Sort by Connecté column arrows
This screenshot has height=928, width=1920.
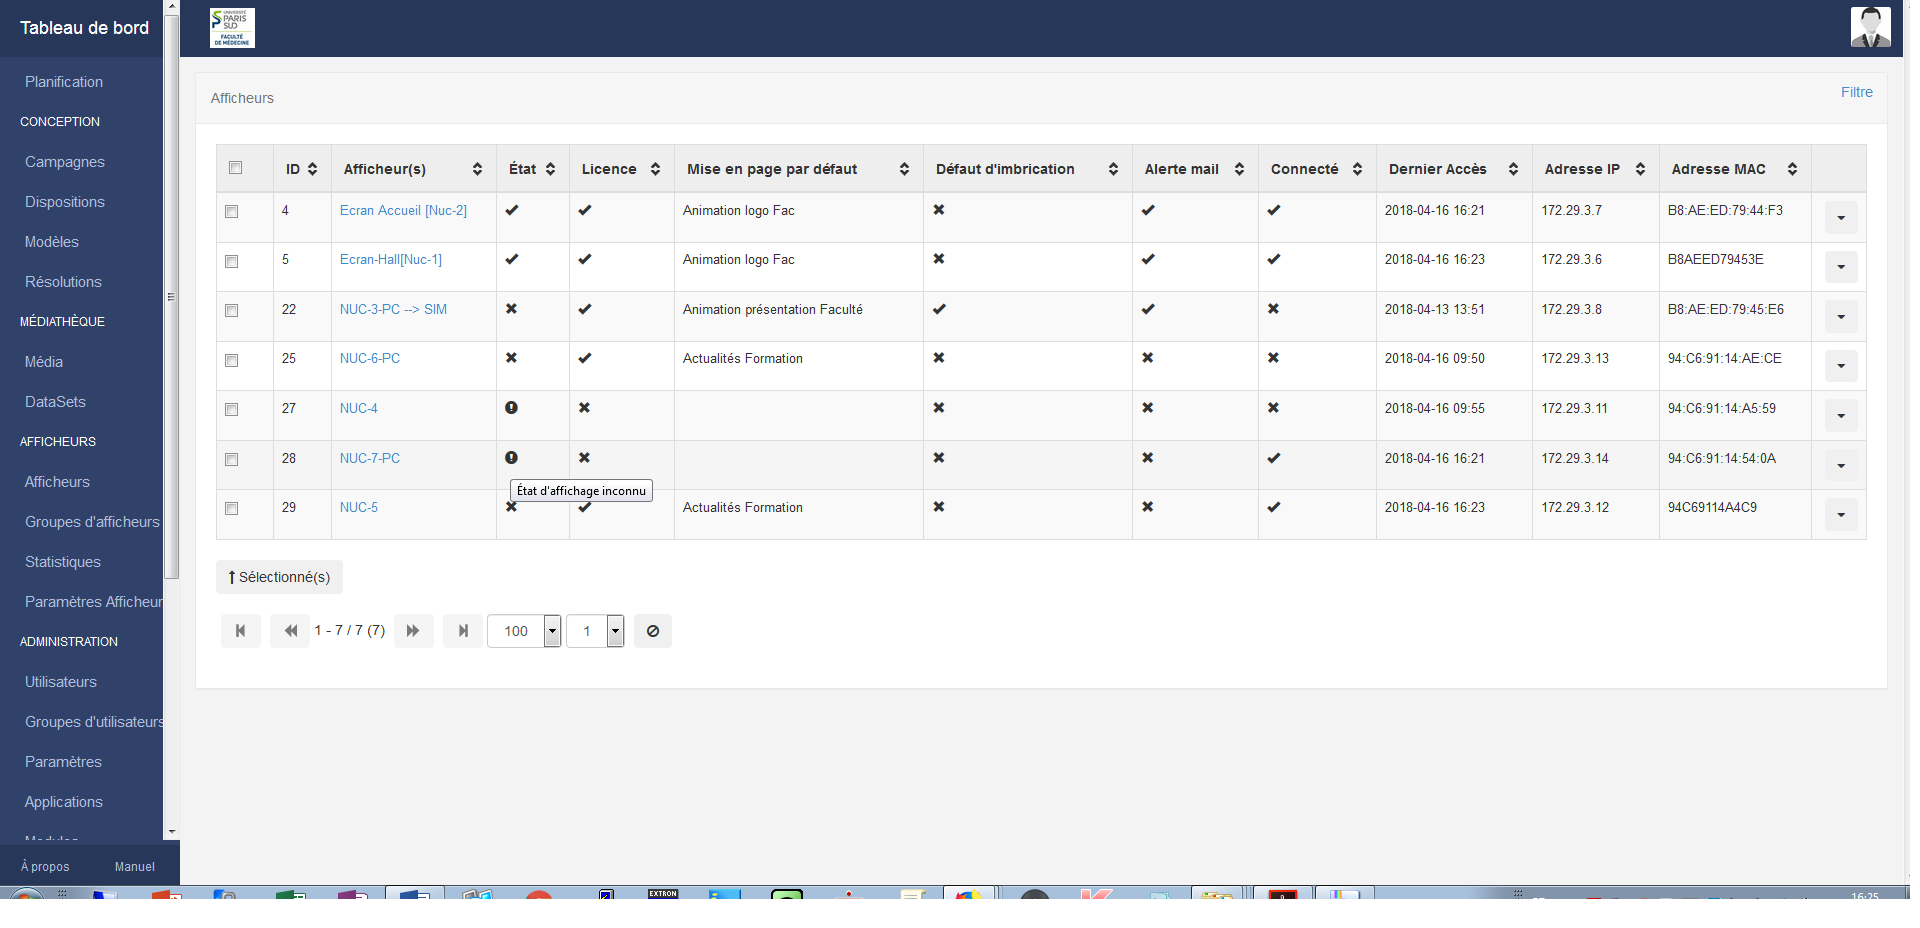click(1357, 169)
